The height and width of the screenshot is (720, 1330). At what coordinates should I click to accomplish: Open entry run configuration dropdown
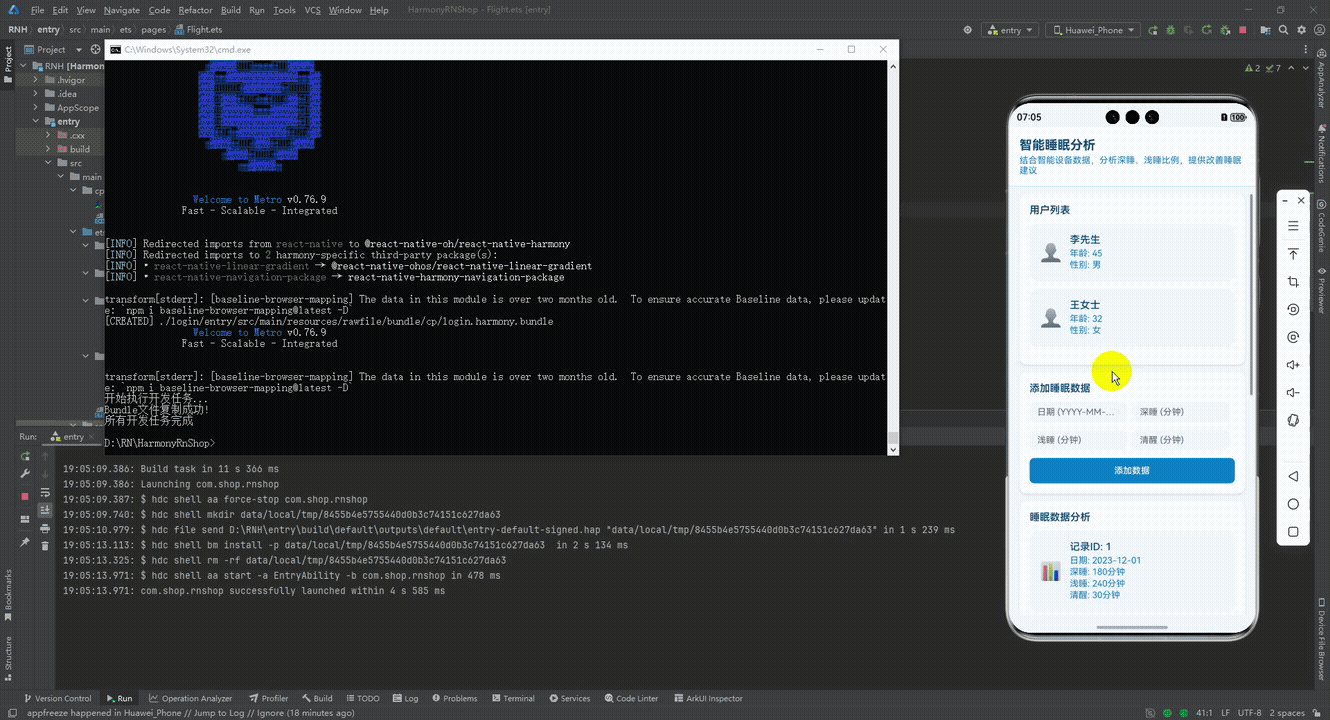tap(1012, 30)
